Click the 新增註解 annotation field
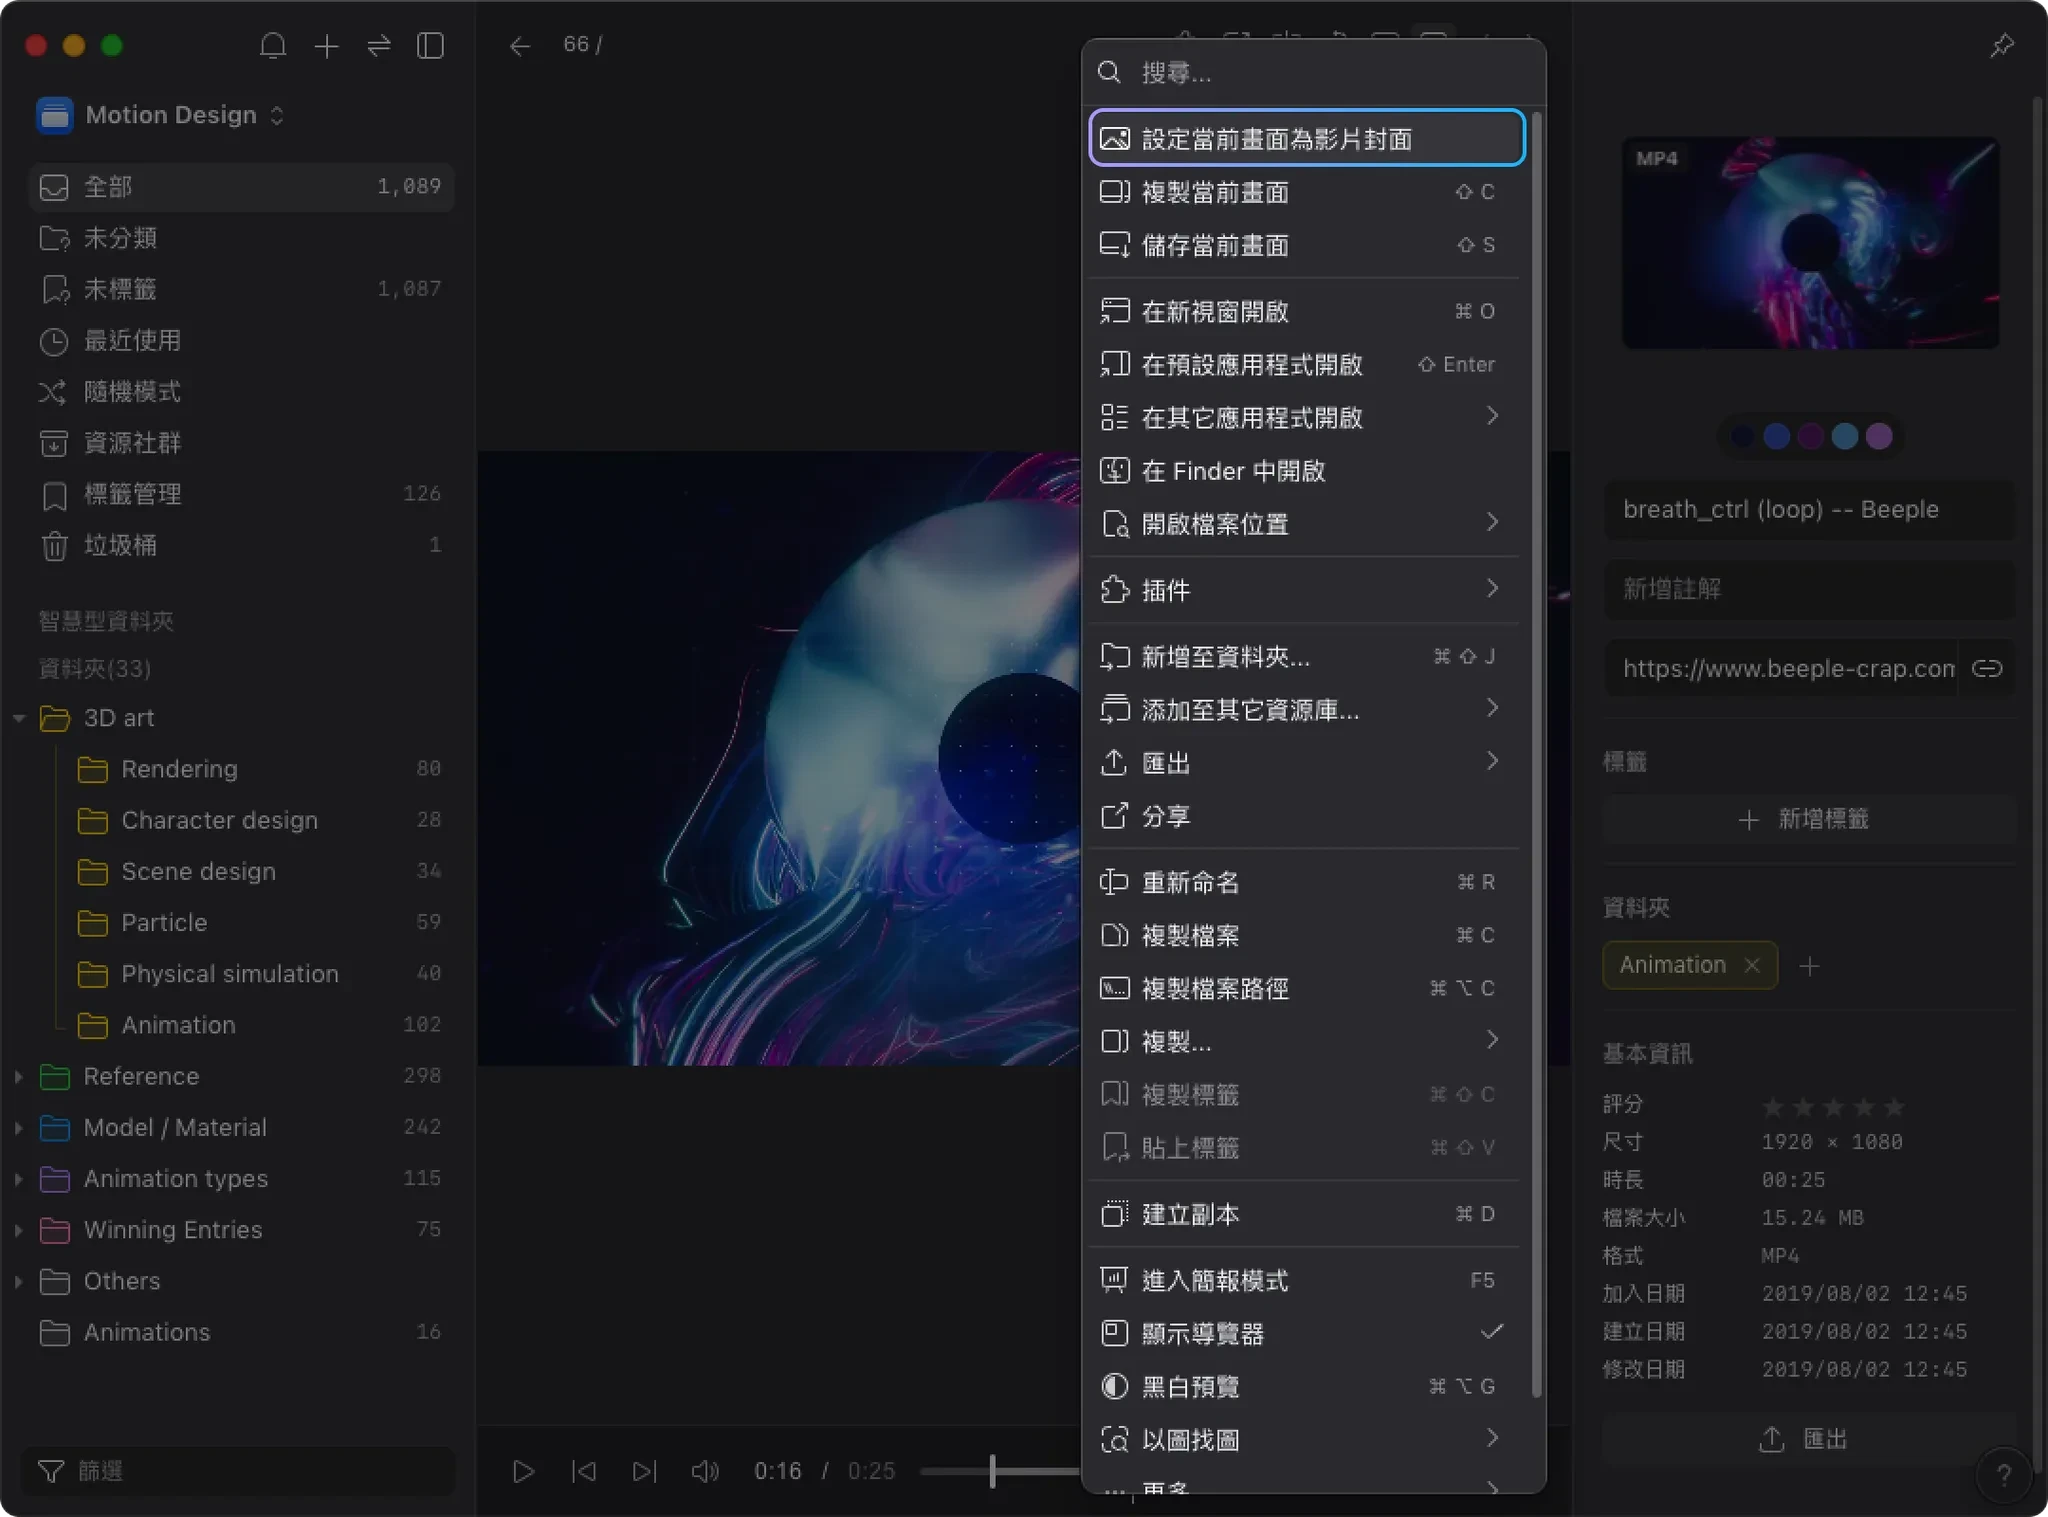The image size is (2048, 1517). point(1808,589)
